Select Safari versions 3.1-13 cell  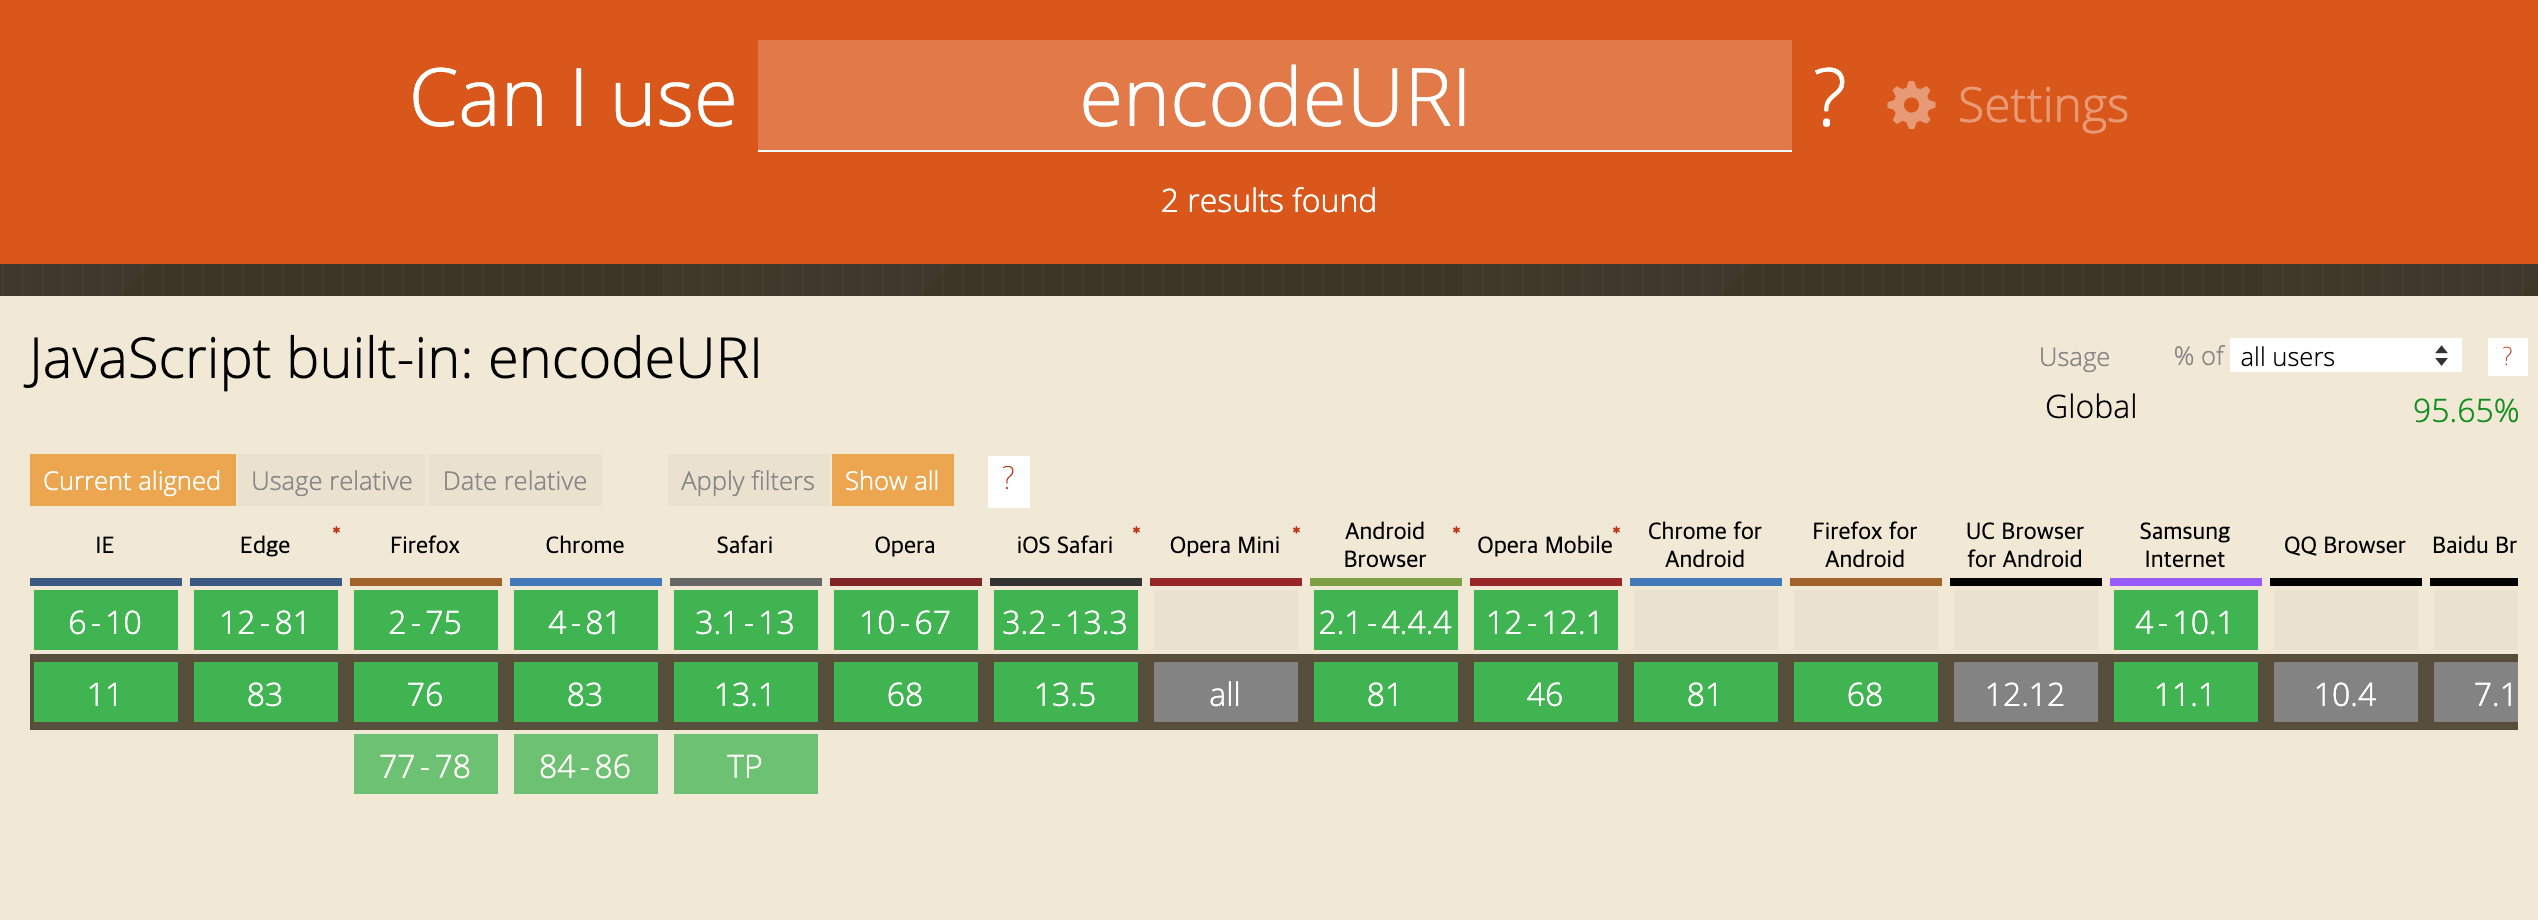pyautogui.click(x=746, y=620)
